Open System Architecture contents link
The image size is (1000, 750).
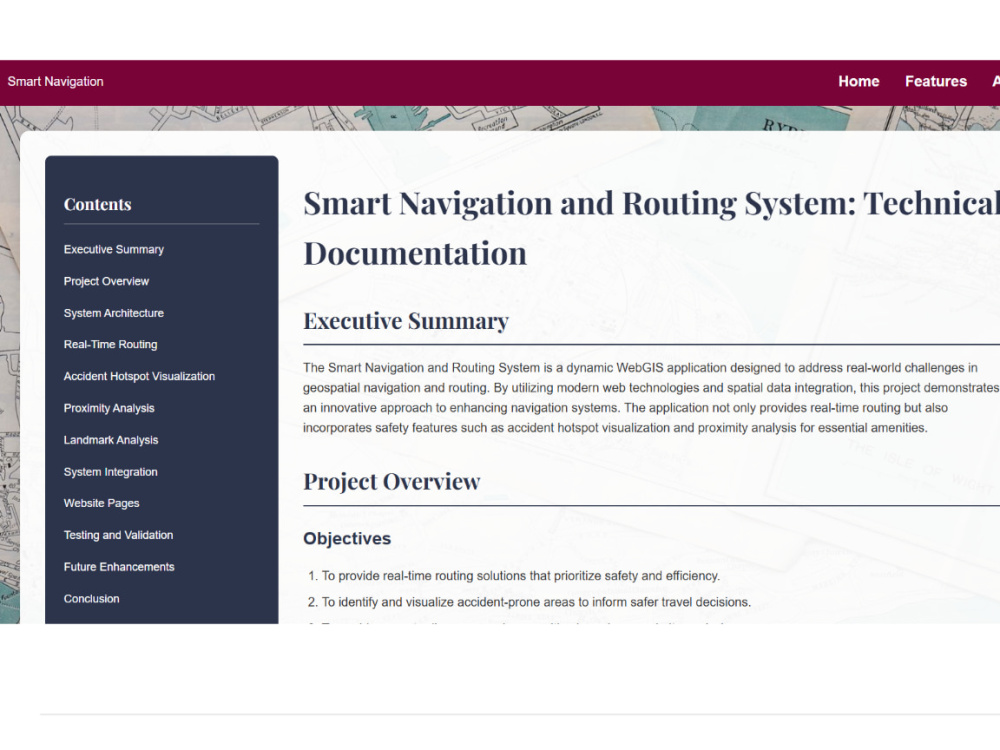point(114,313)
